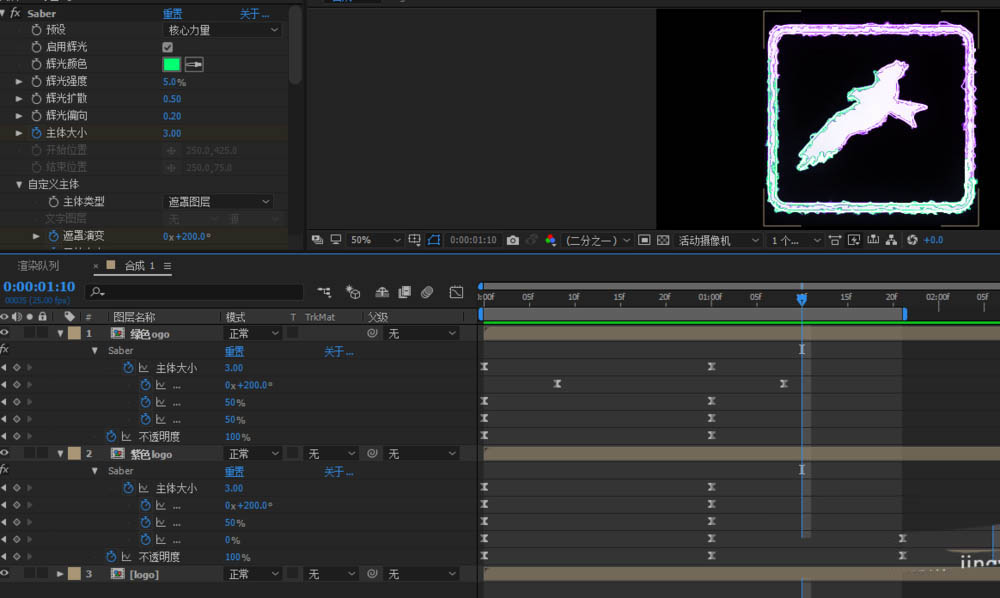
Task: Switch to the 渲染队列 tab
Action: 38,266
